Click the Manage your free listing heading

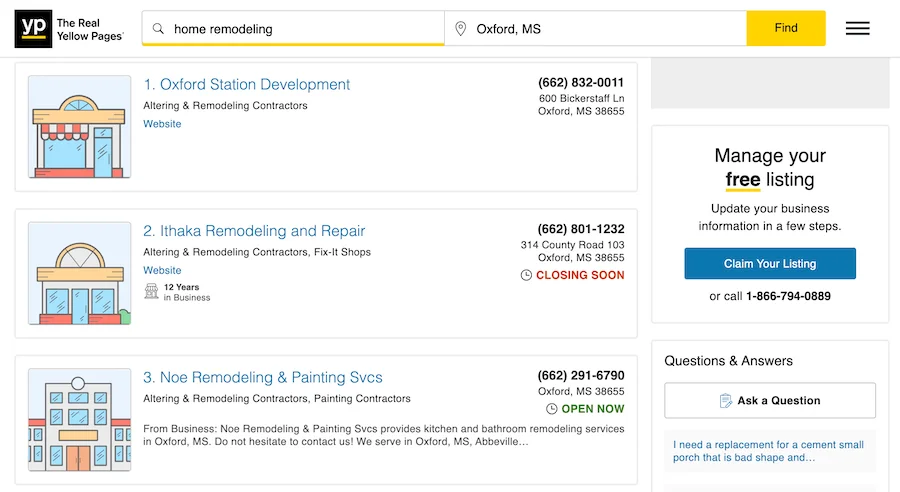pos(770,168)
